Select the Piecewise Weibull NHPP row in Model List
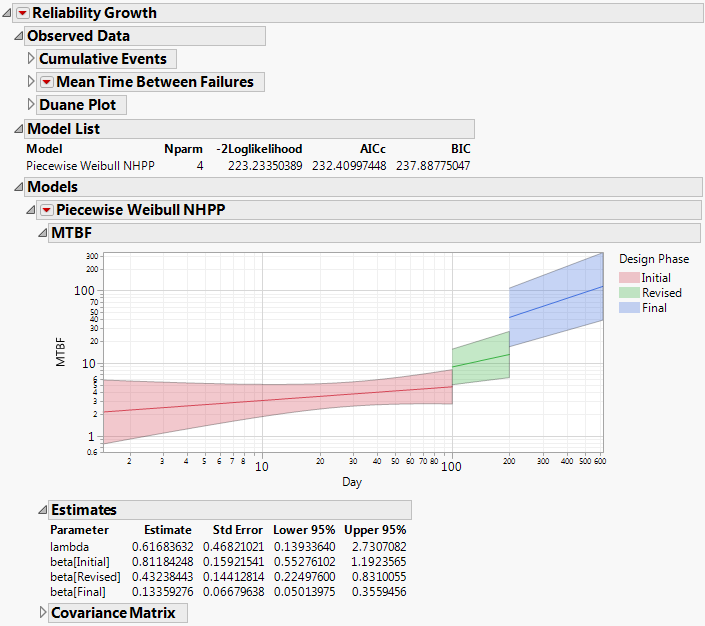Viewport: 705px width, 626px height. [x=90, y=165]
